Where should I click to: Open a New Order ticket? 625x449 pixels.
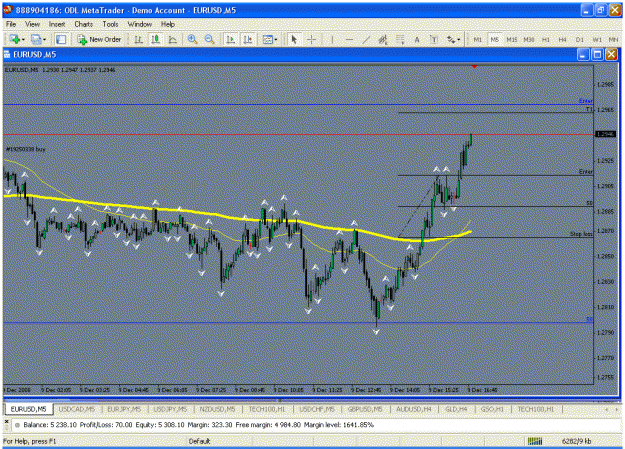(99, 39)
